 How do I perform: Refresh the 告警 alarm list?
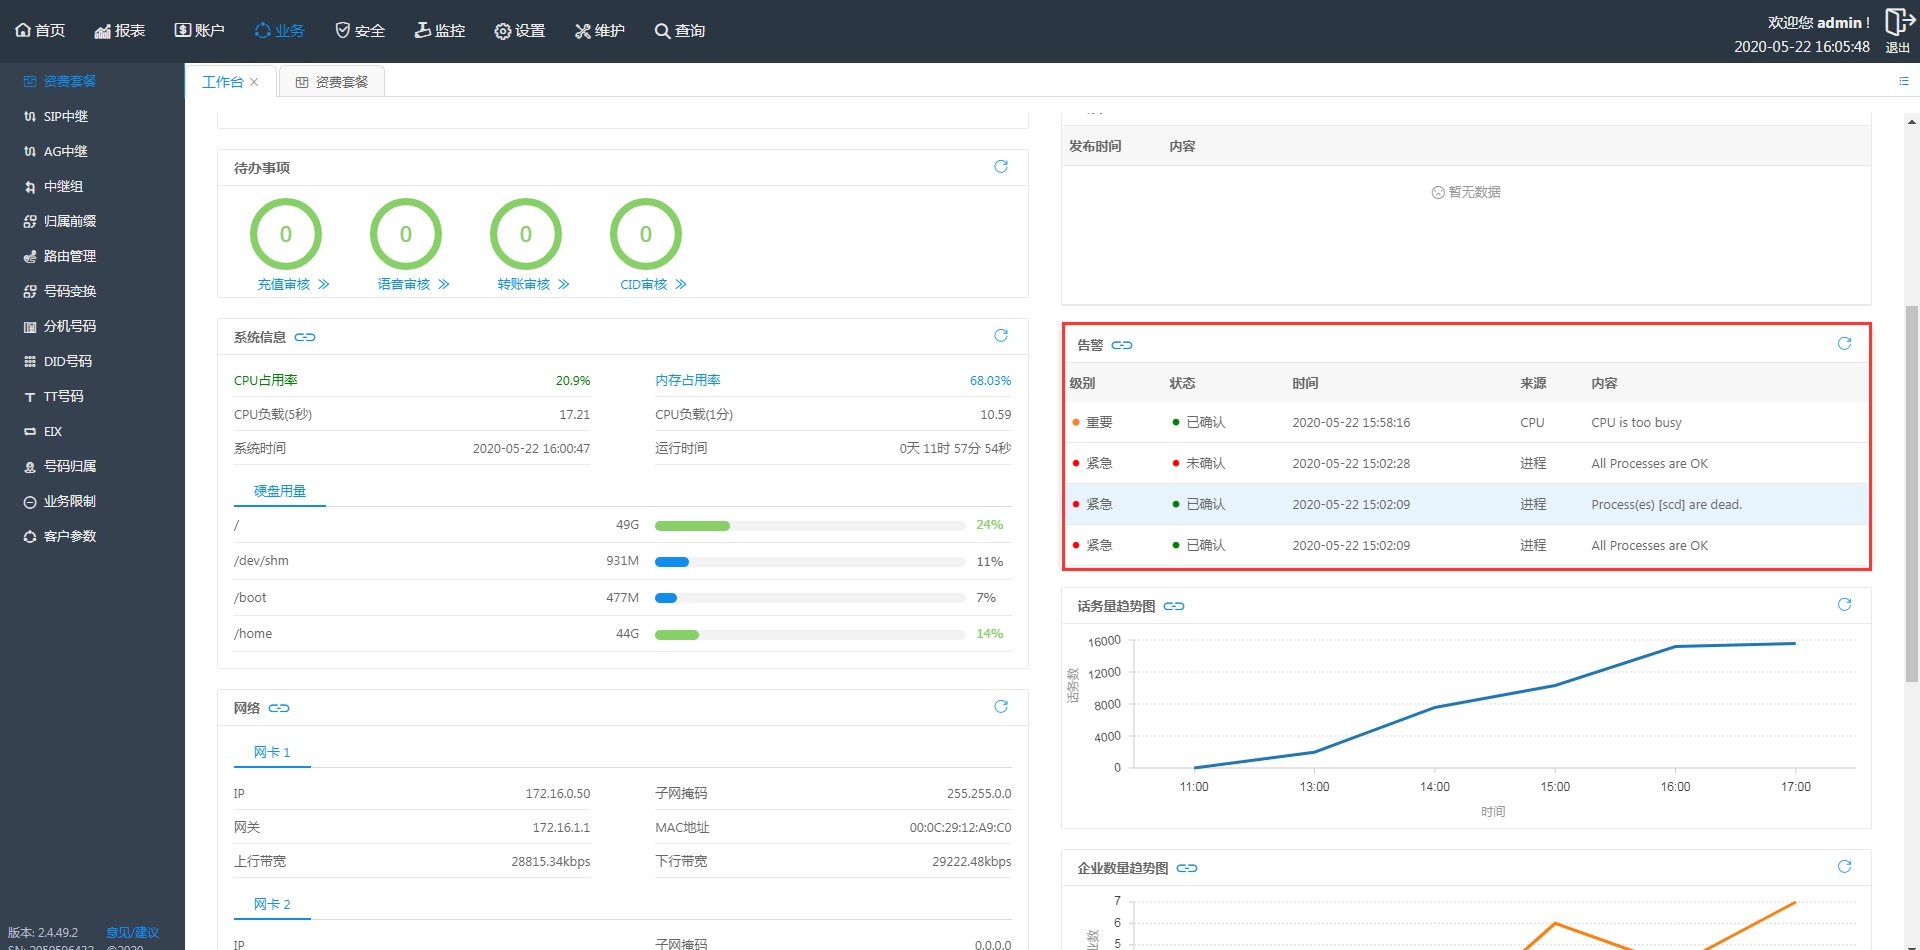[1844, 344]
